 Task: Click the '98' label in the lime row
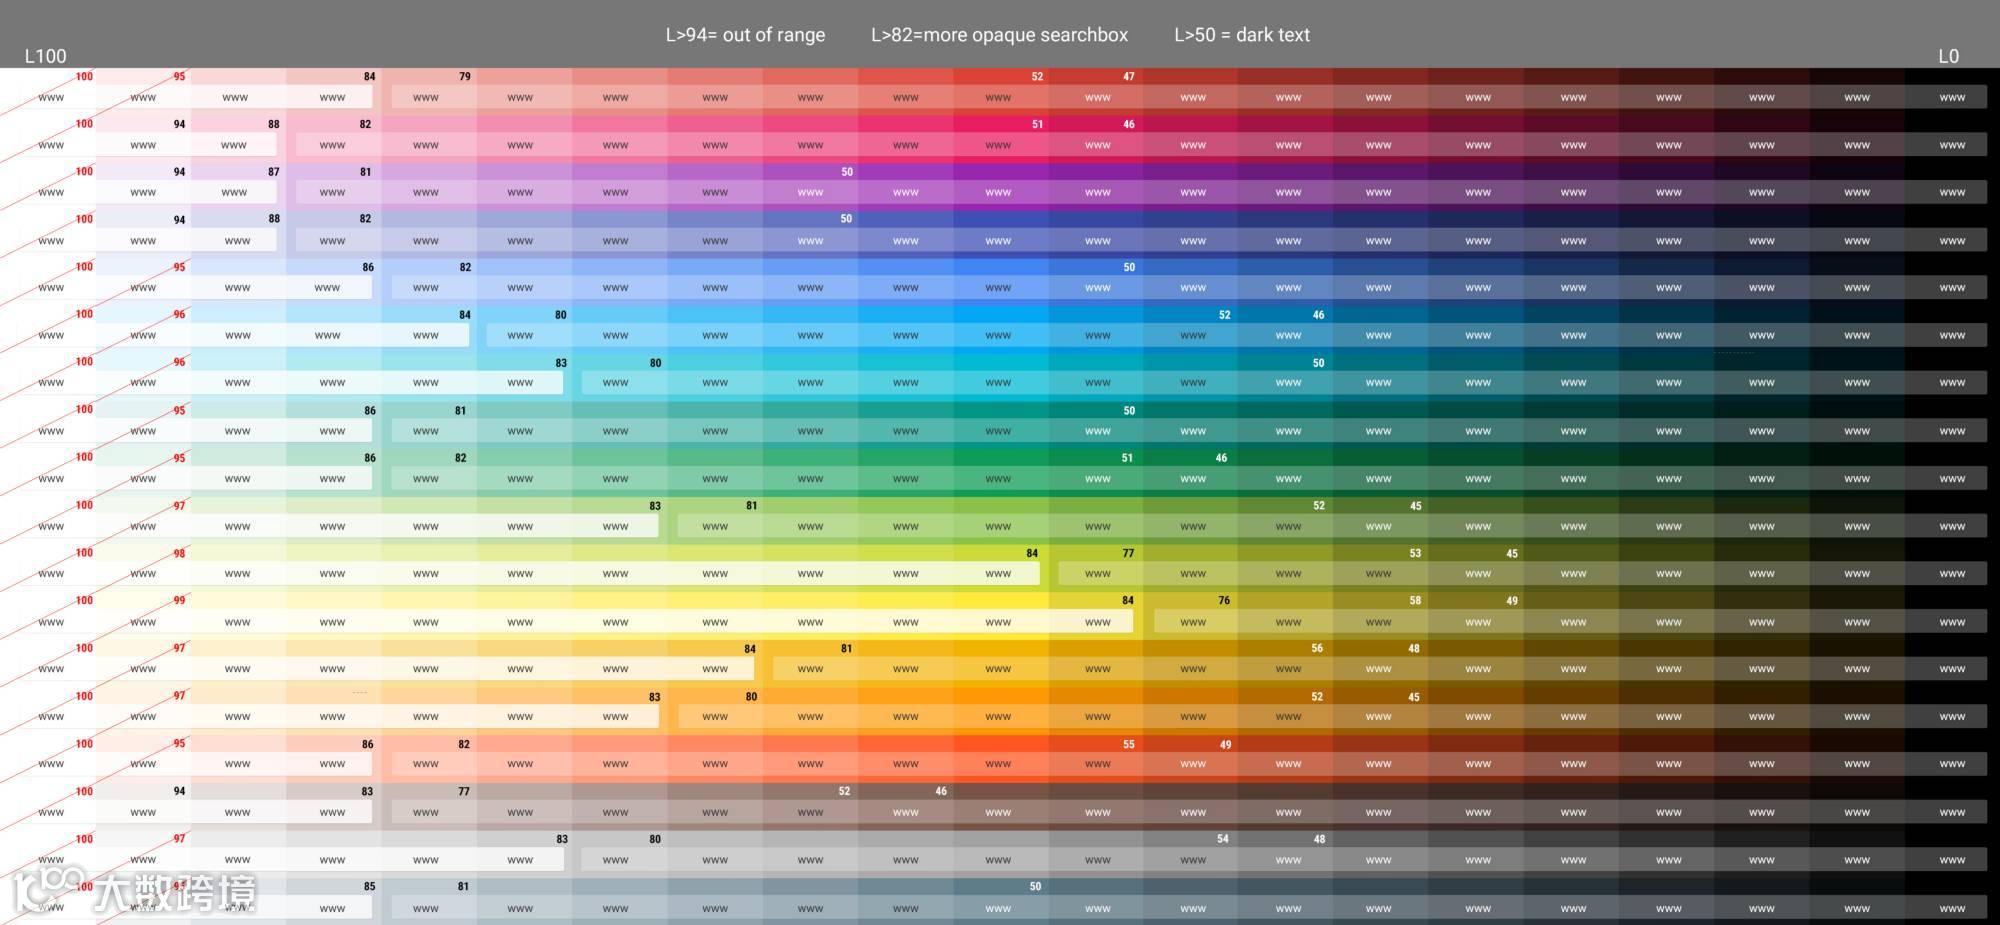[180, 553]
